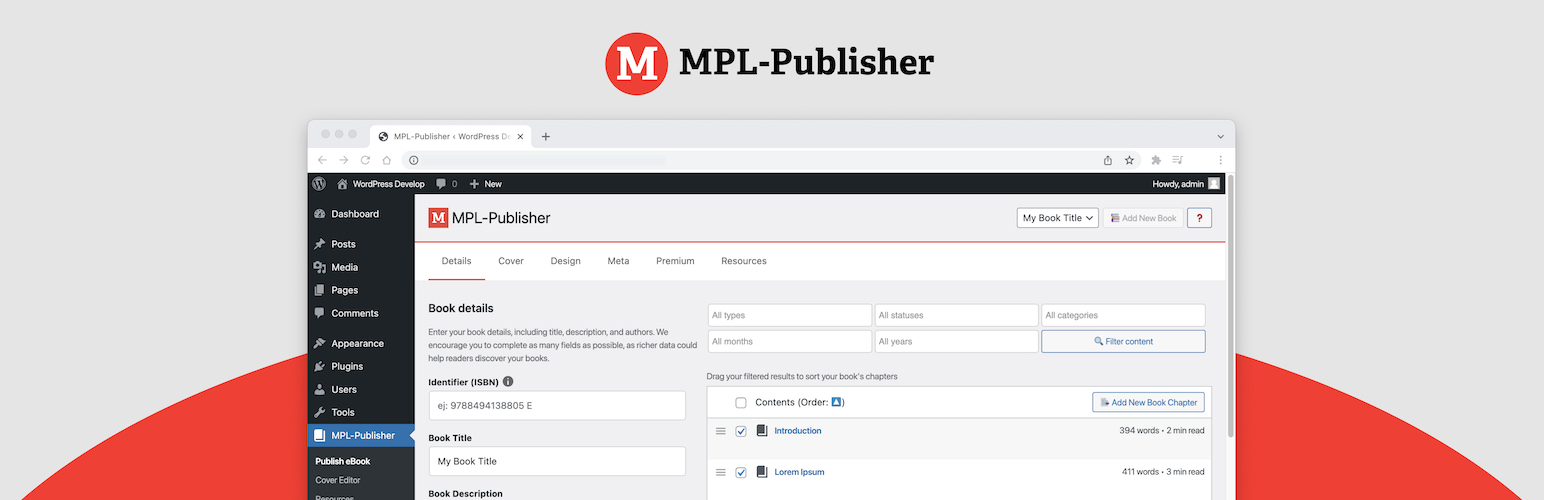Click the book icon beside Lorem Ipsum
The width and height of the screenshot is (1544, 500).
coord(762,472)
